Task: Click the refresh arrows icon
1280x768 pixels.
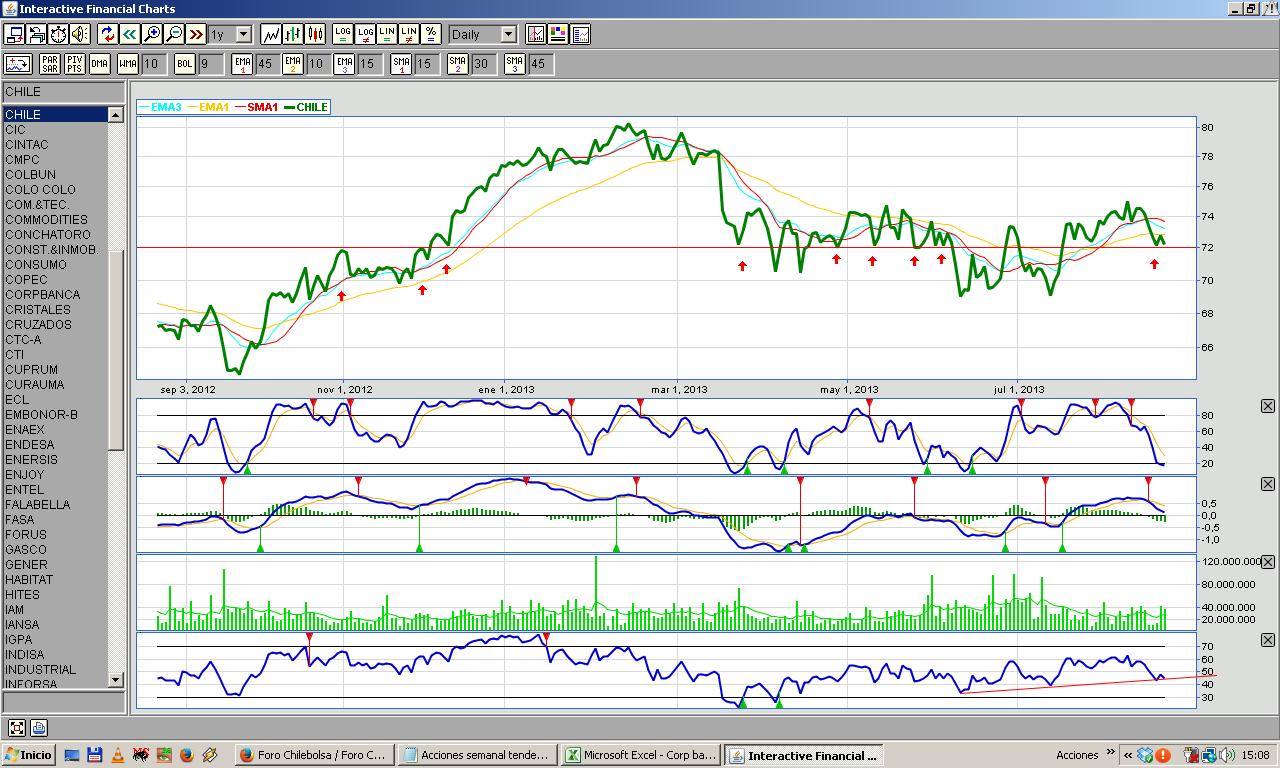Action: [107, 34]
